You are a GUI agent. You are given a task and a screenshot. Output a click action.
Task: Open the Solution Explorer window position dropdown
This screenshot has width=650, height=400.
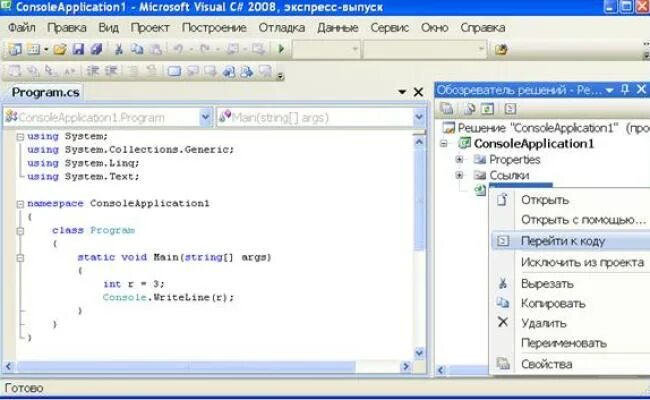click(609, 90)
